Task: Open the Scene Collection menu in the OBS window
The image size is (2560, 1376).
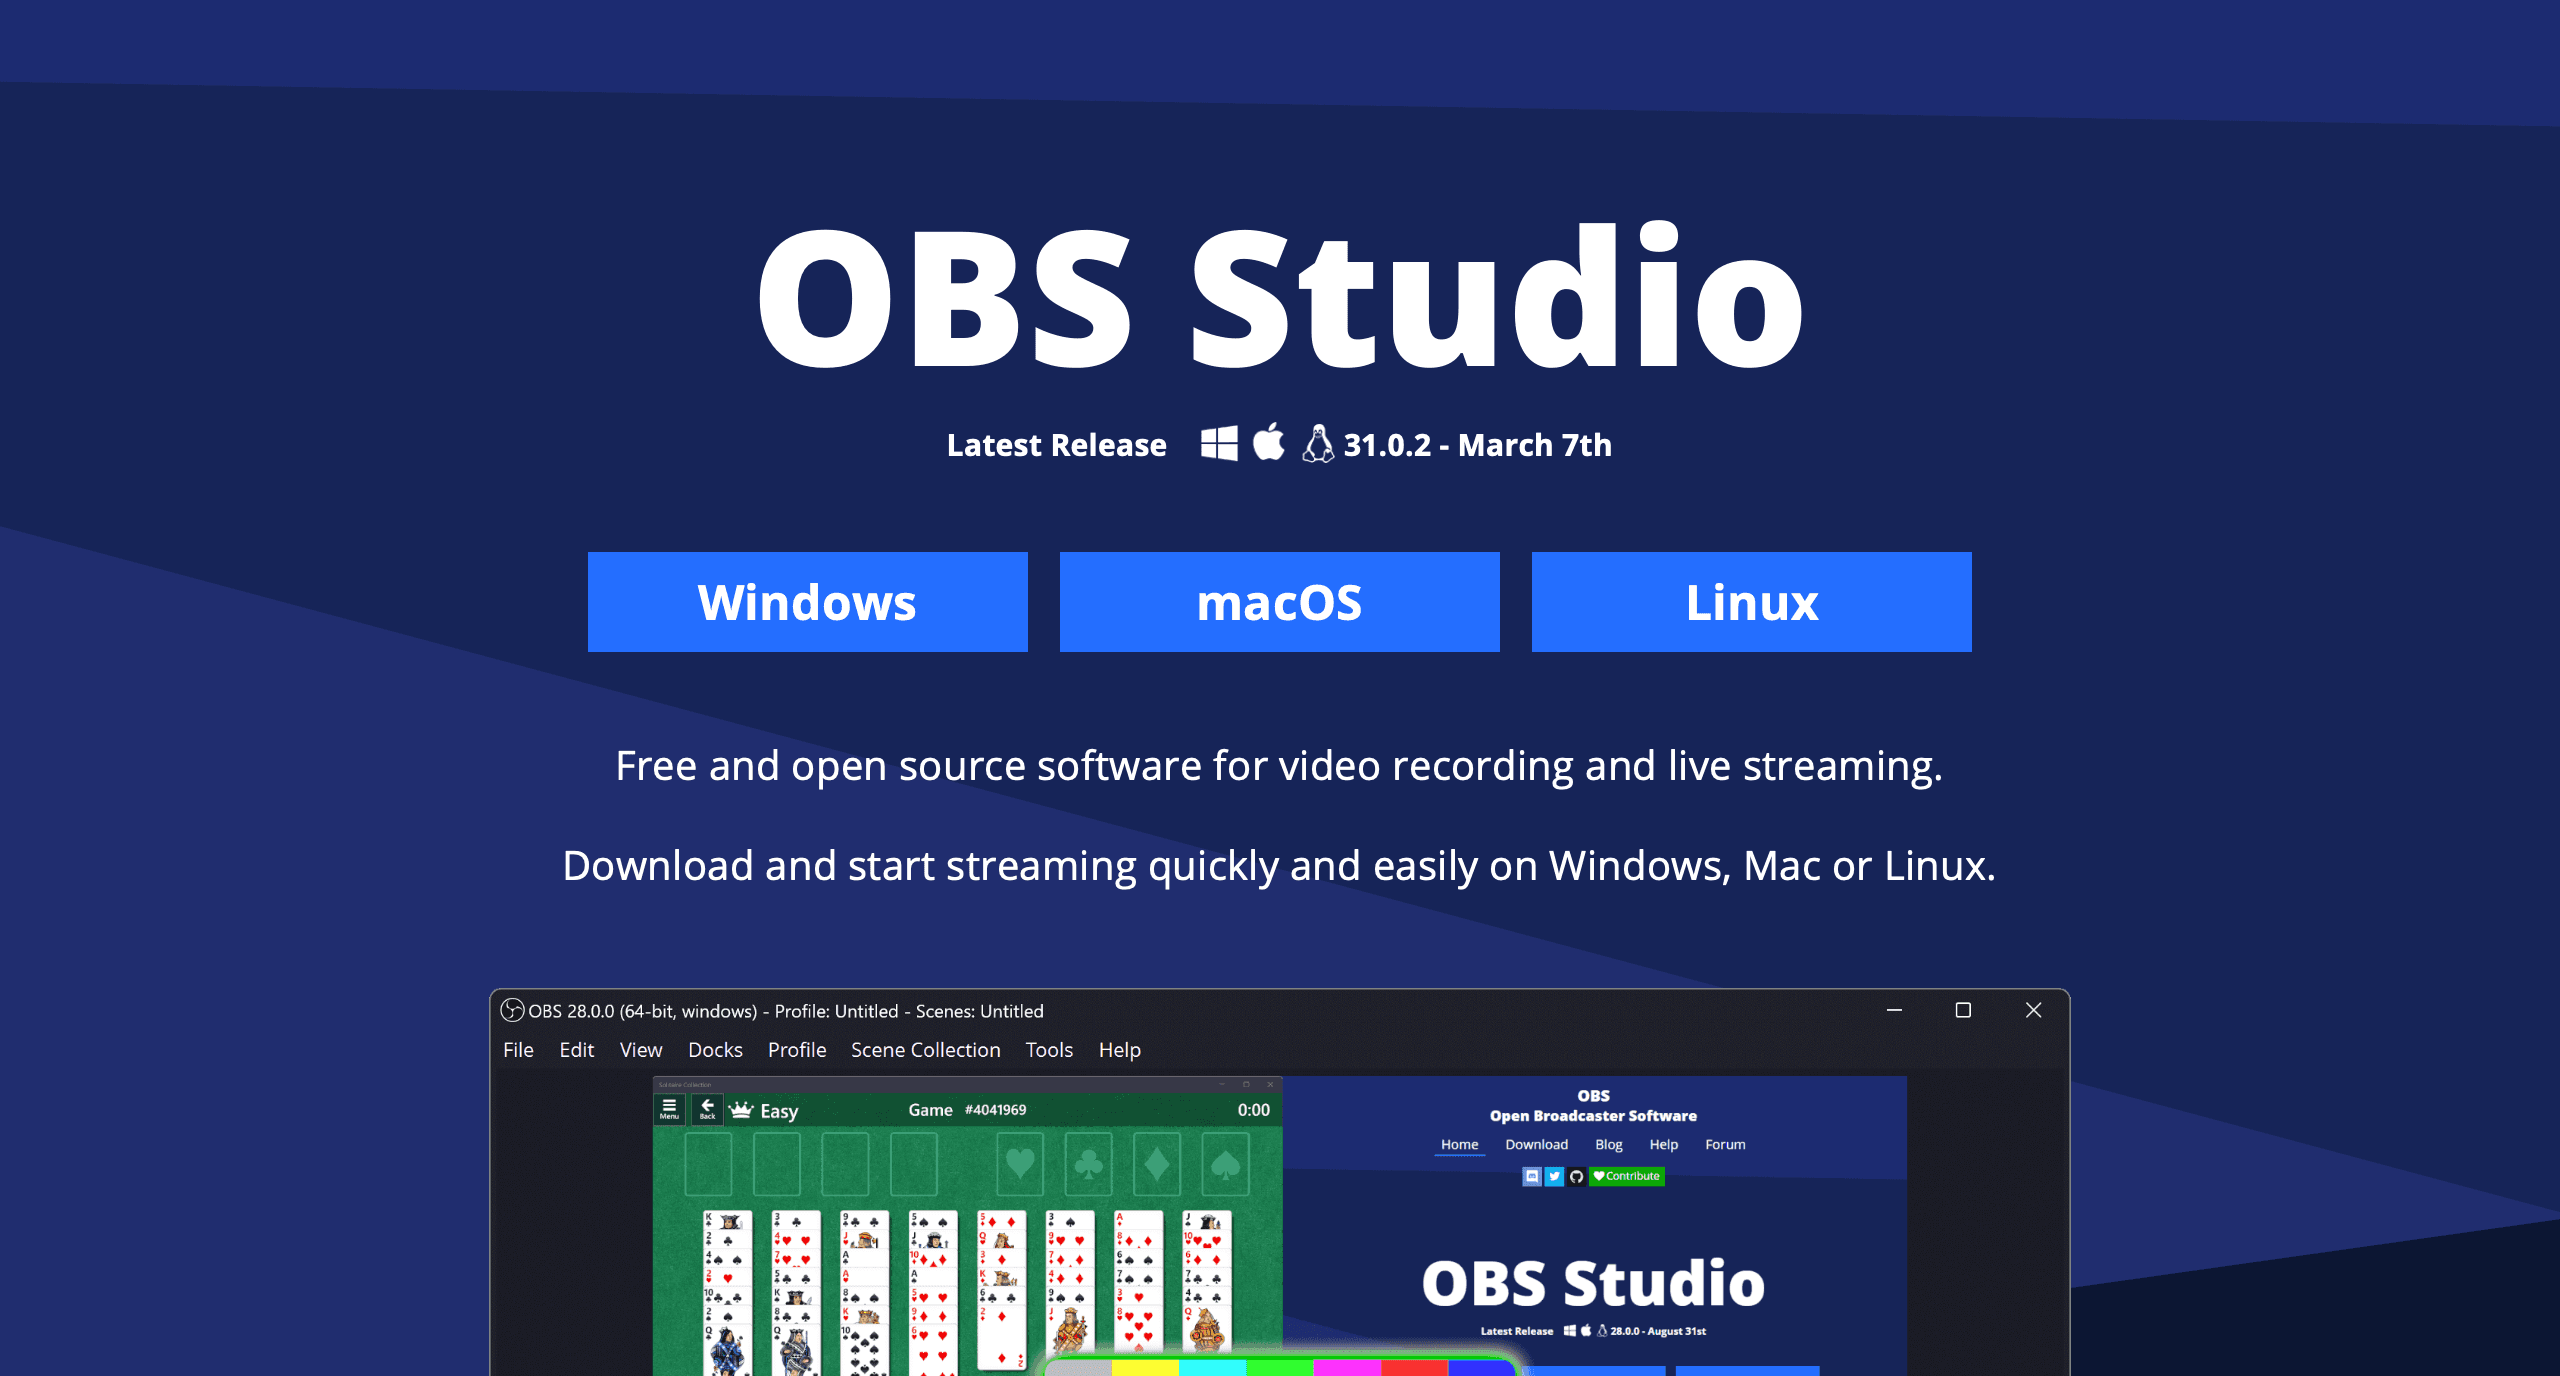Action: click(925, 1050)
